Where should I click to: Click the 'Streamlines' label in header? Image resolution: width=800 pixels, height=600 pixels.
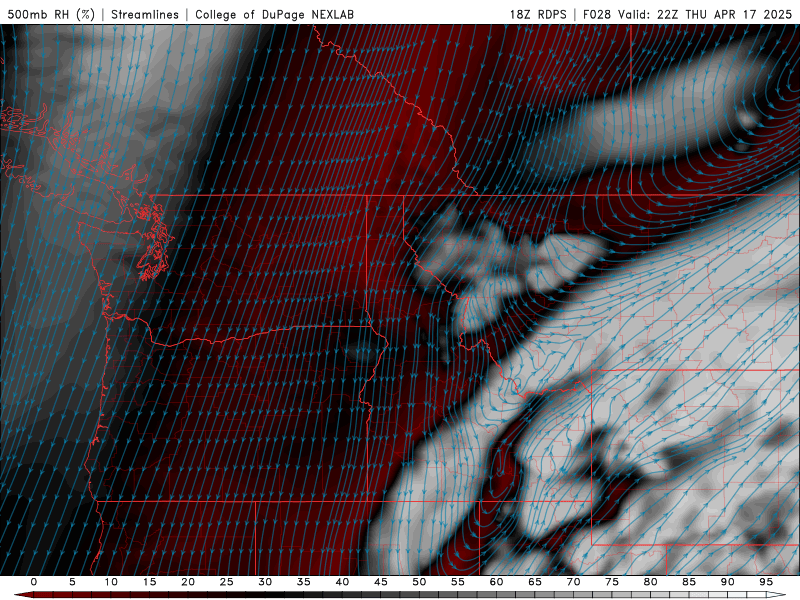click(x=145, y=15)
